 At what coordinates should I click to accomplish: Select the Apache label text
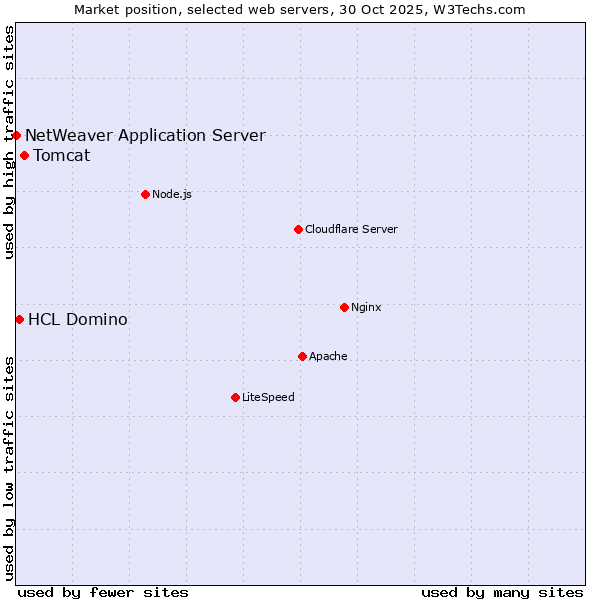[x=328, y=356]
